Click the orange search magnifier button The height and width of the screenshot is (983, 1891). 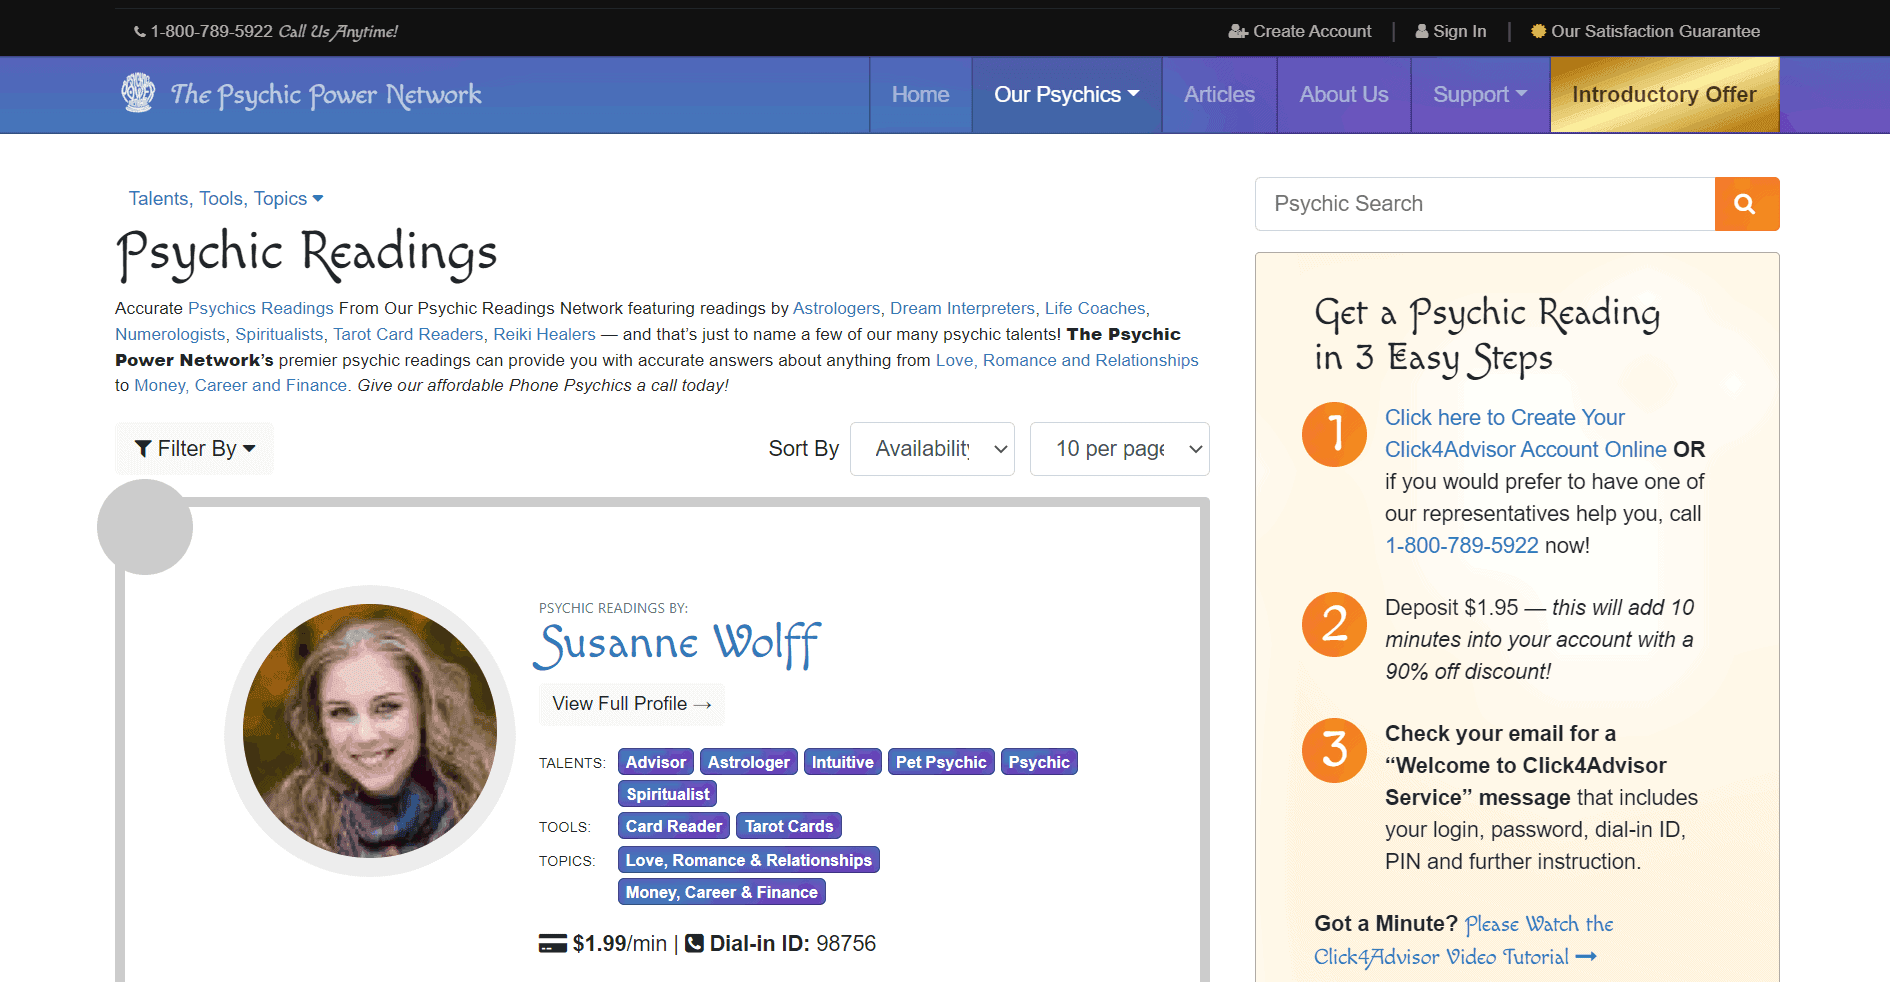[1746, 204]
